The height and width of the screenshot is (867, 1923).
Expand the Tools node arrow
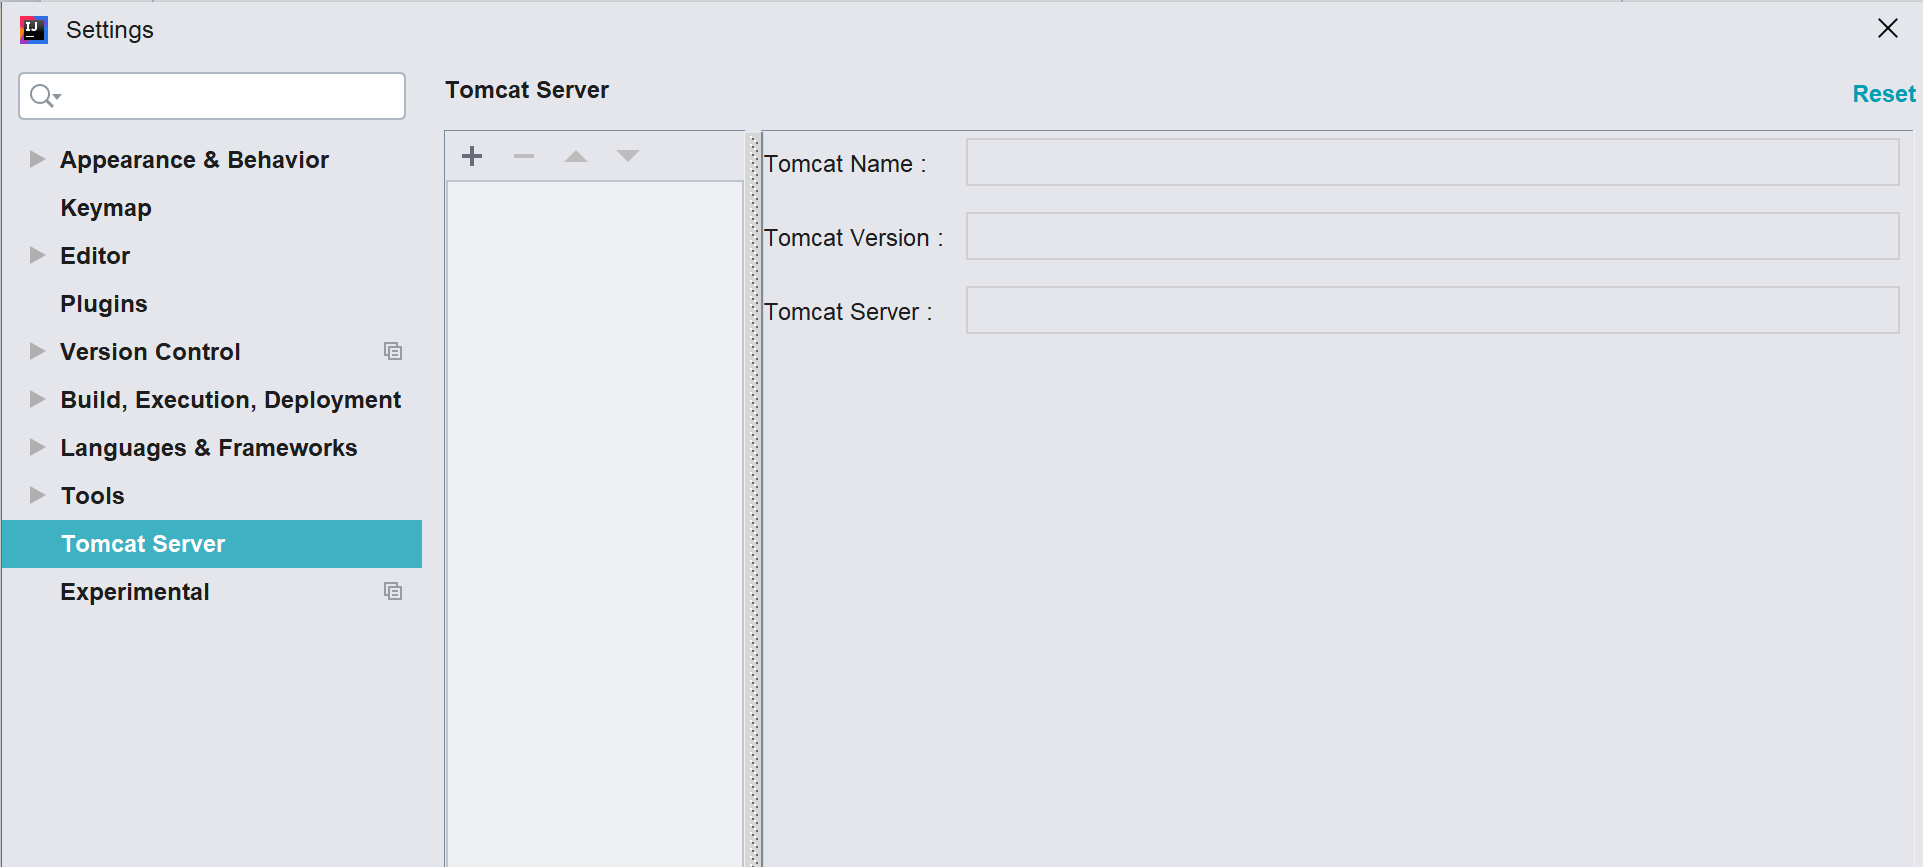pos(37,495)
